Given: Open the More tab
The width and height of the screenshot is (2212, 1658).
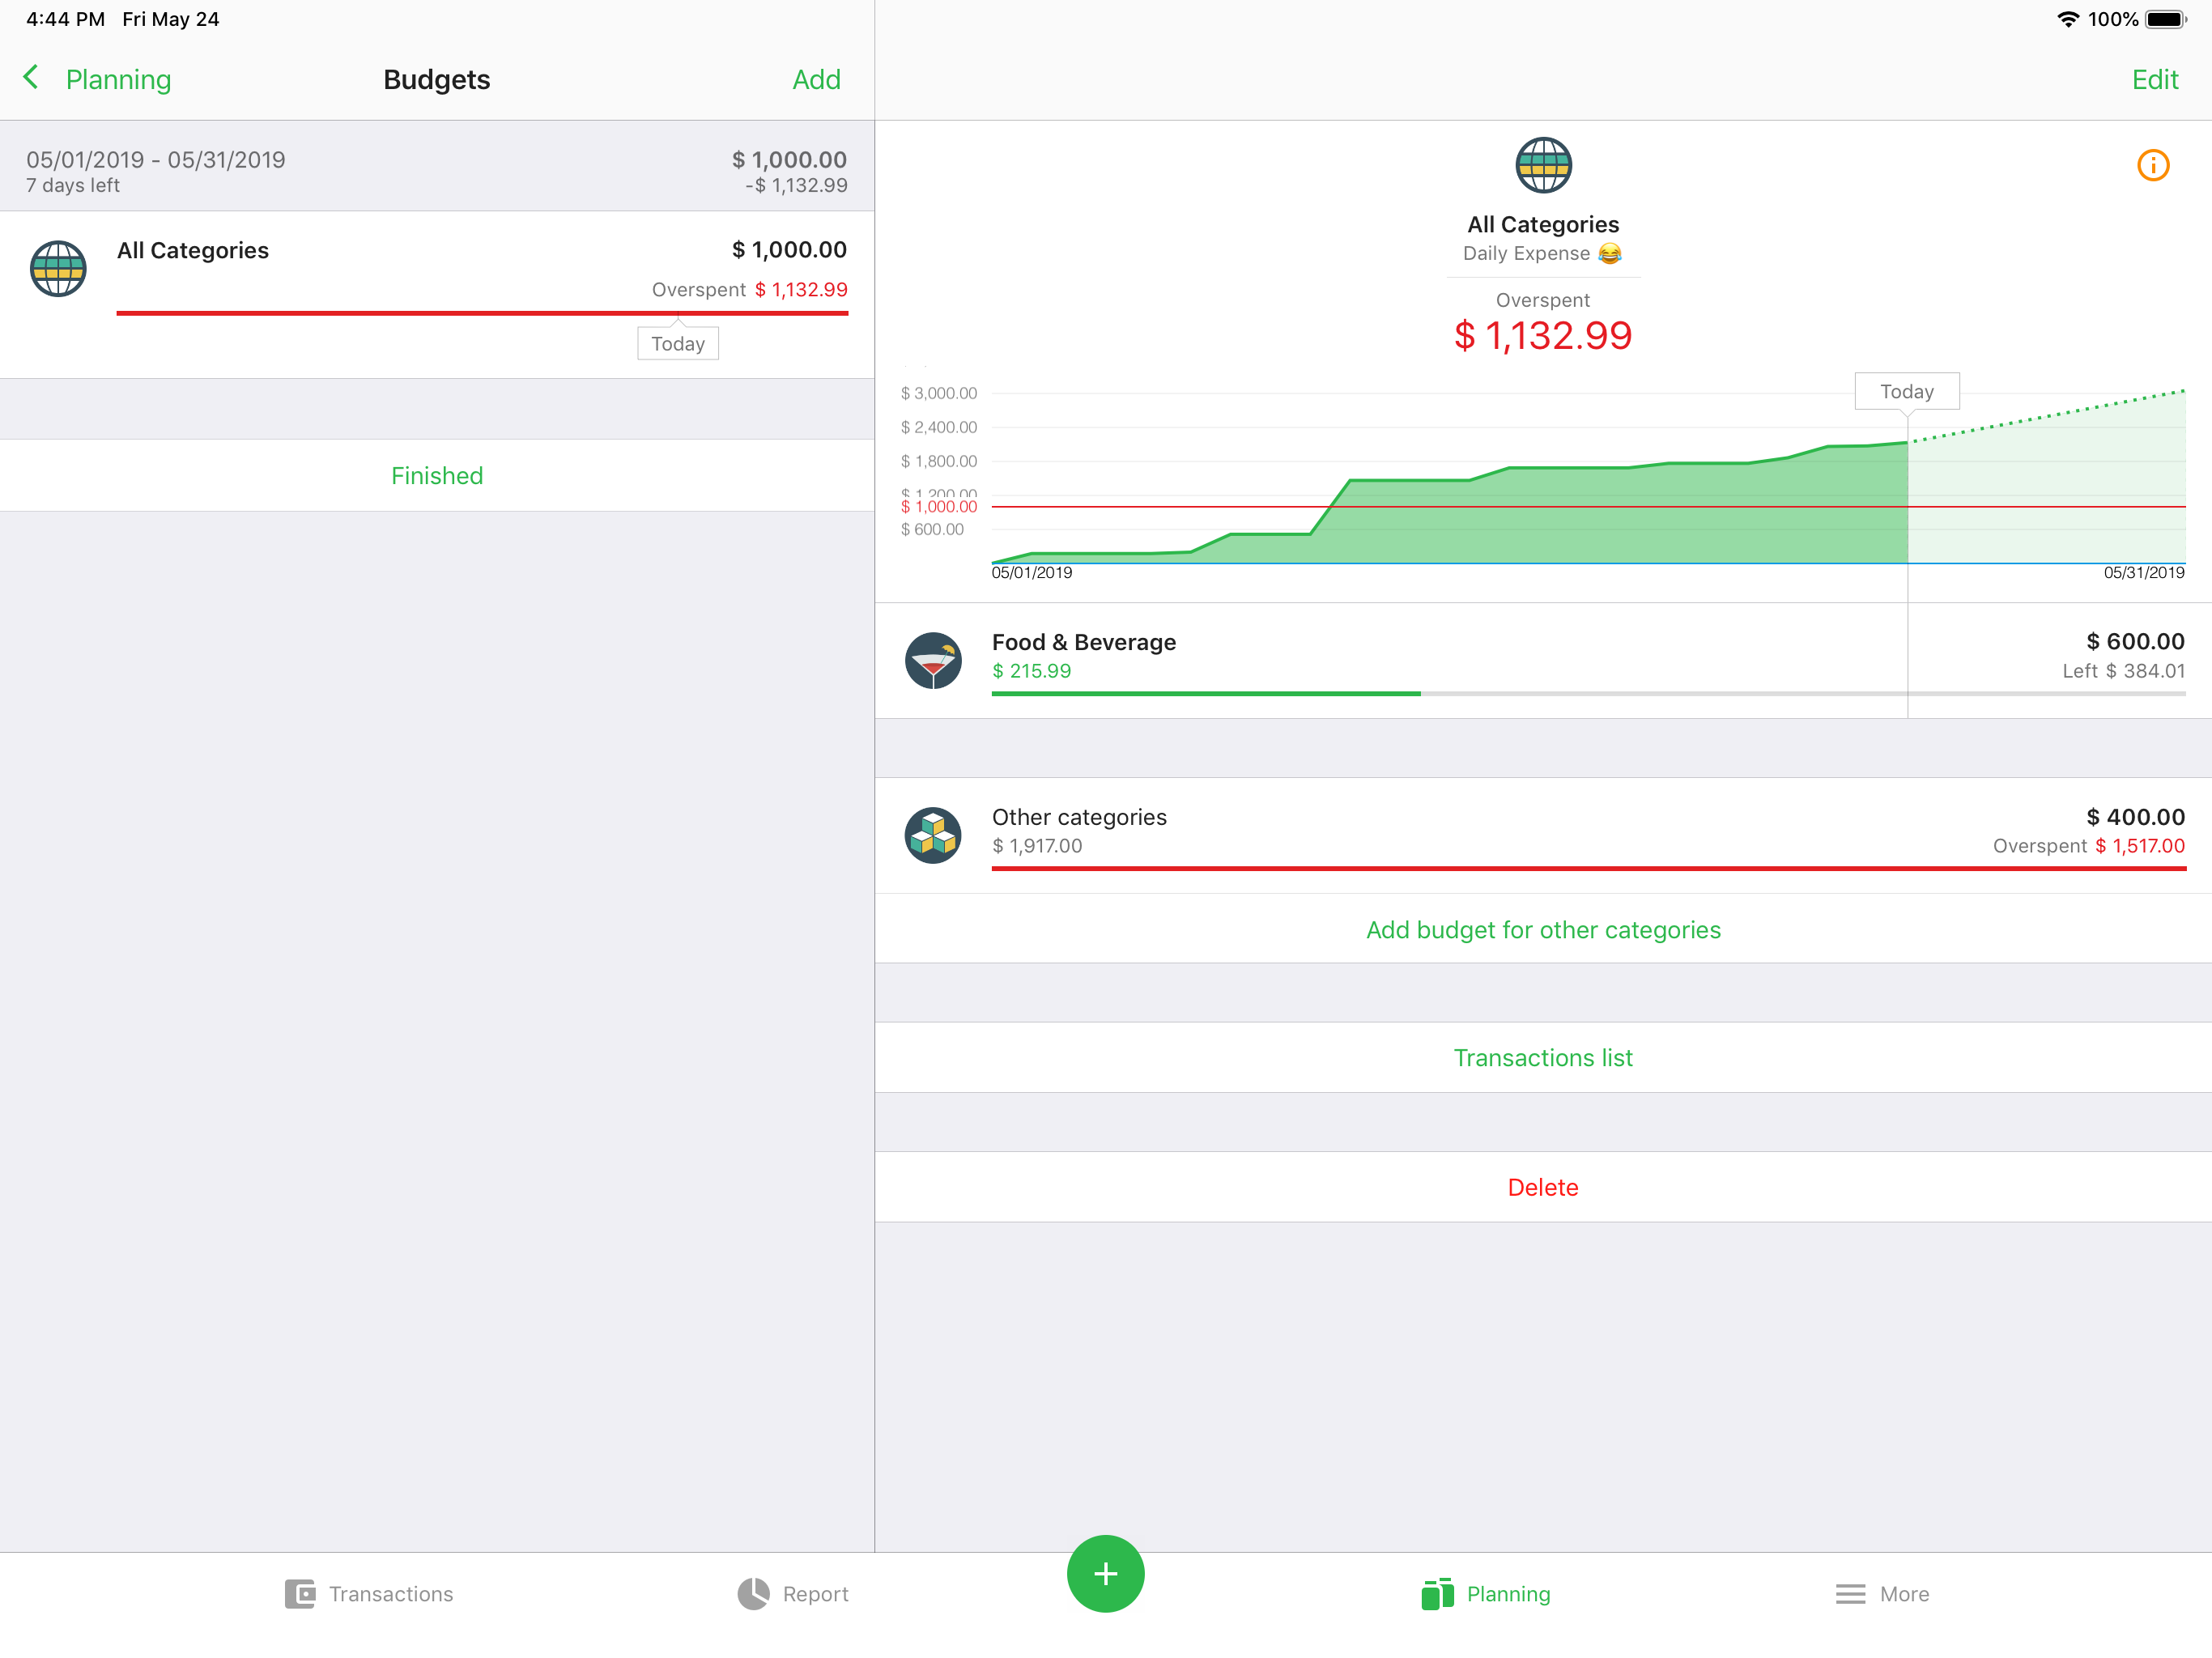Looking at the screenshot, I should click(1882, 1593).
